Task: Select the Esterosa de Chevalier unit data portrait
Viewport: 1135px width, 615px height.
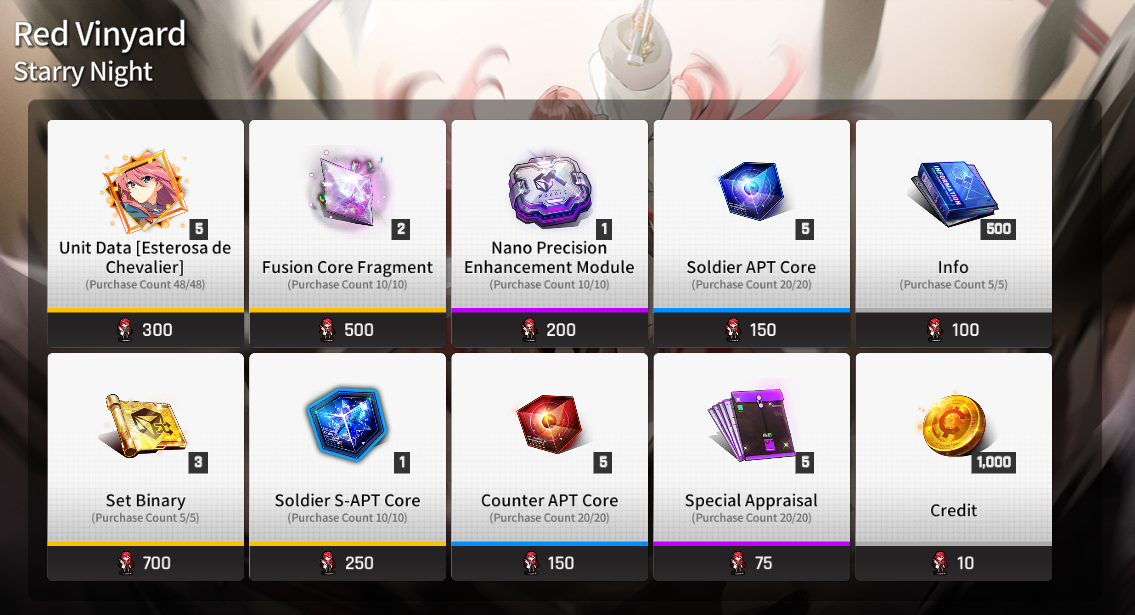Action: point(145,191)
